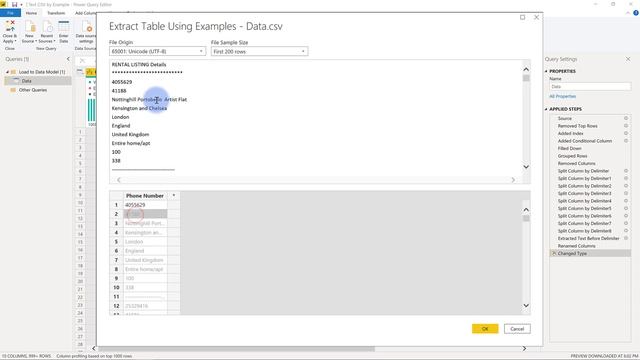
Task: Open the All Properties link
Action: click(562, 96)
